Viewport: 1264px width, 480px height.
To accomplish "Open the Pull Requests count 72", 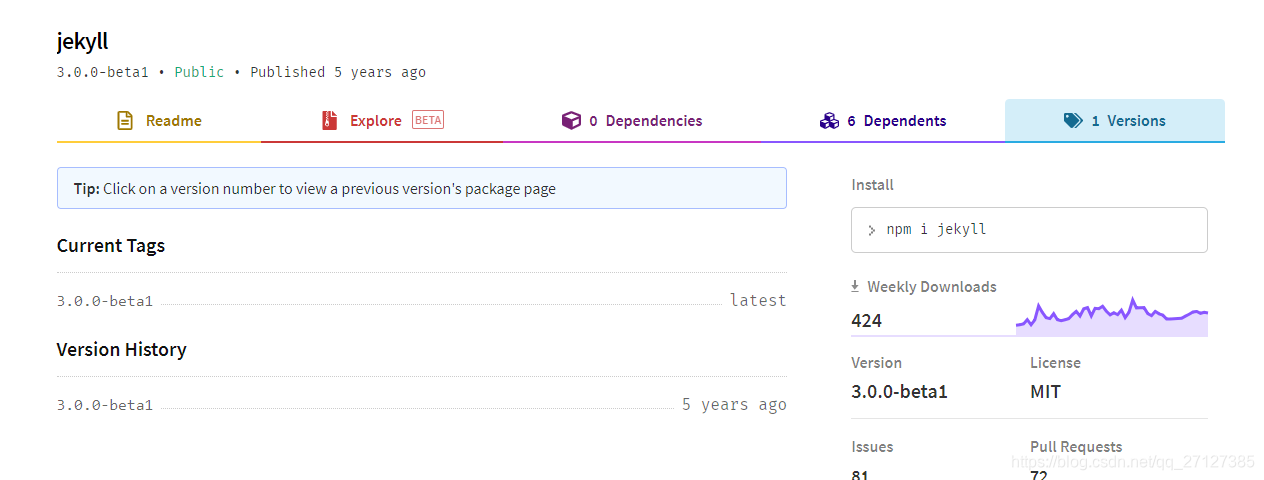I will pyautogui.click(x=1039, y=474).
